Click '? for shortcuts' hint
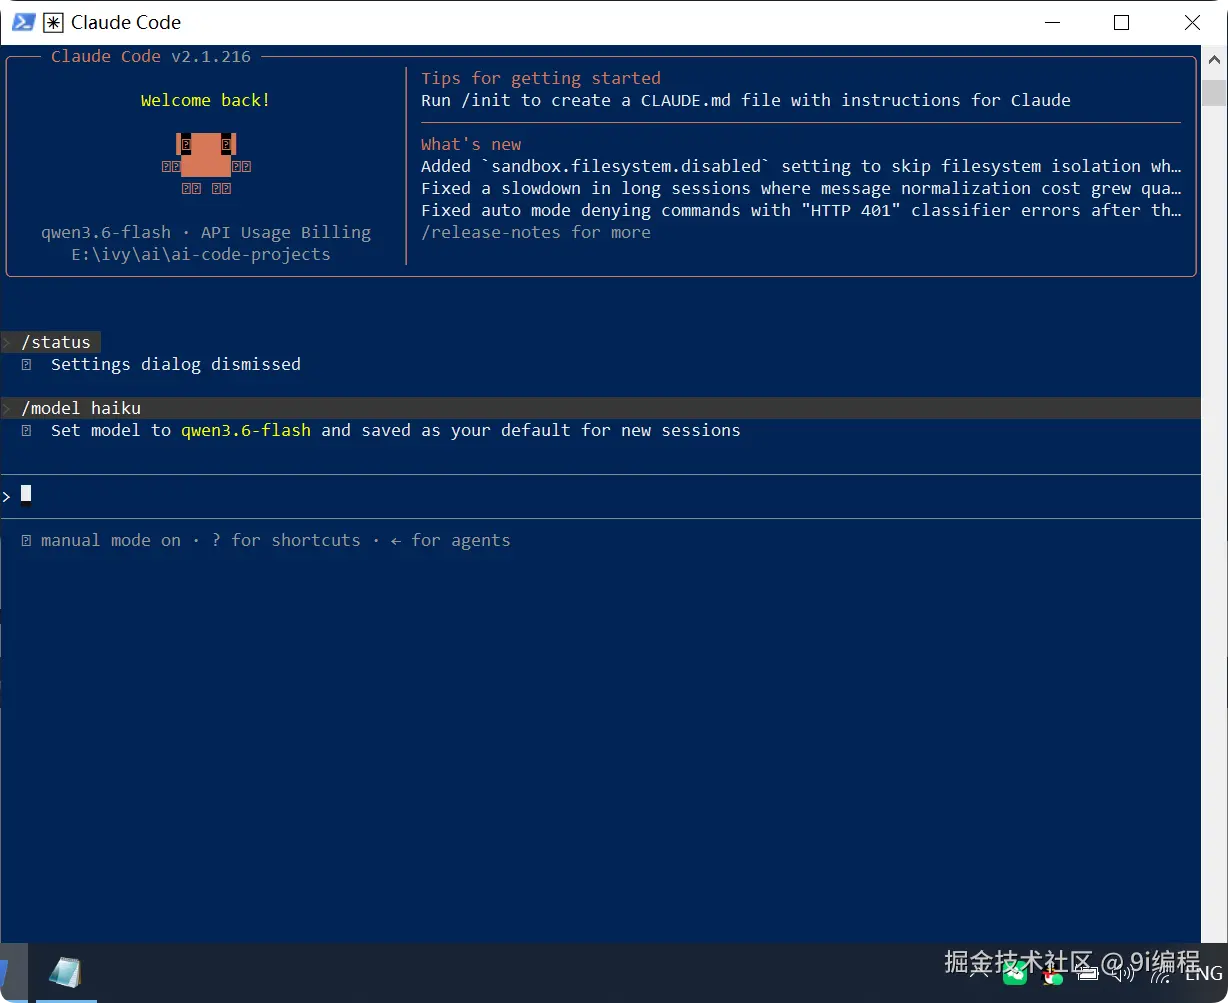Viewport: 1228px width, 1003px height. (286, 540)
